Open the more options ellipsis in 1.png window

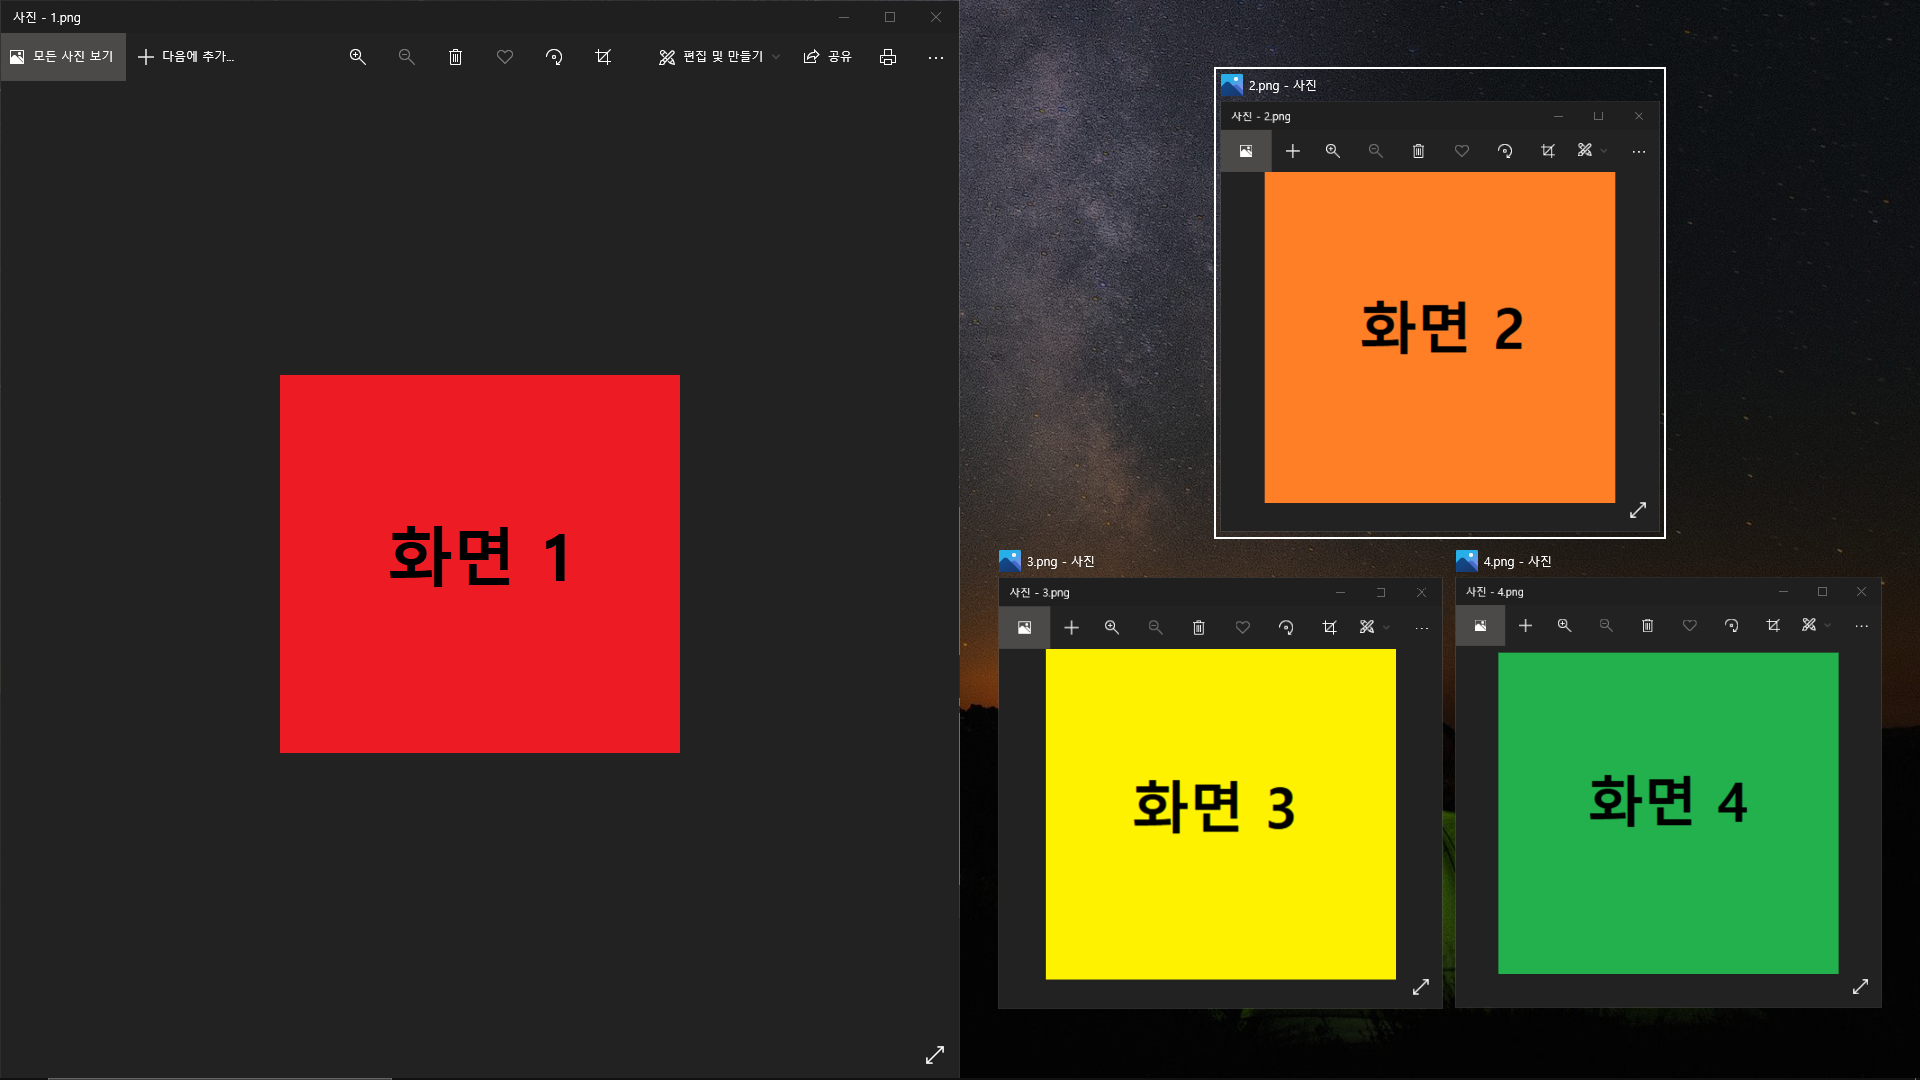click(x=935, y=57)
